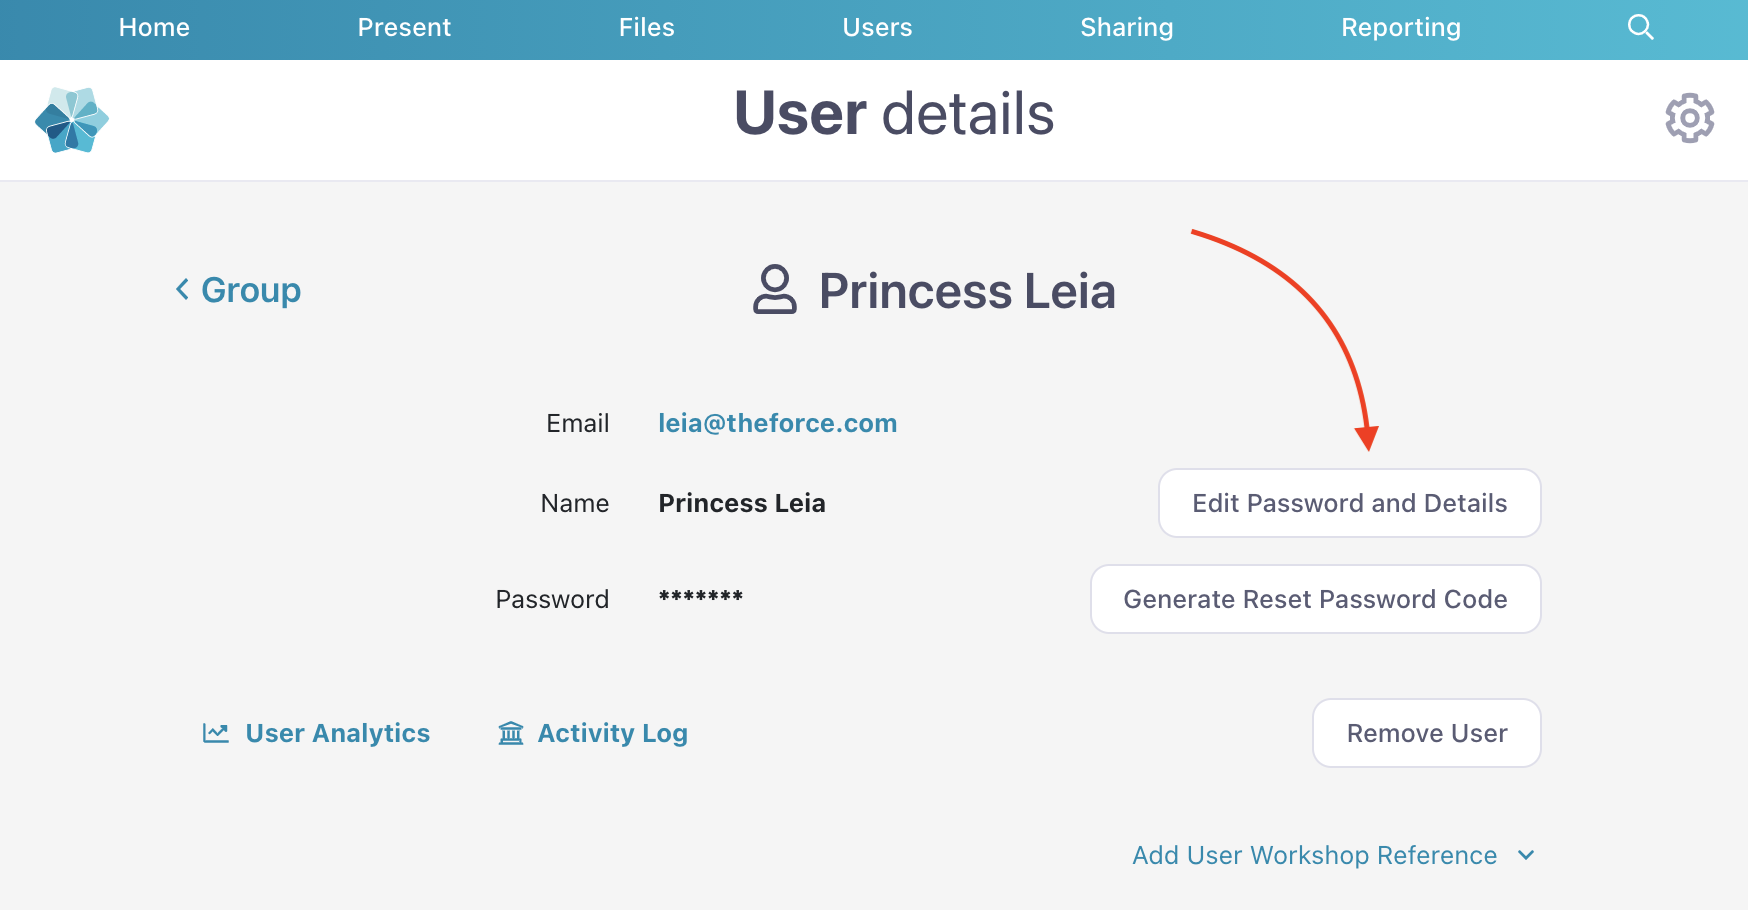Click the User Analytics chart icon
The image size is (1748, 910).
[216, 733]
